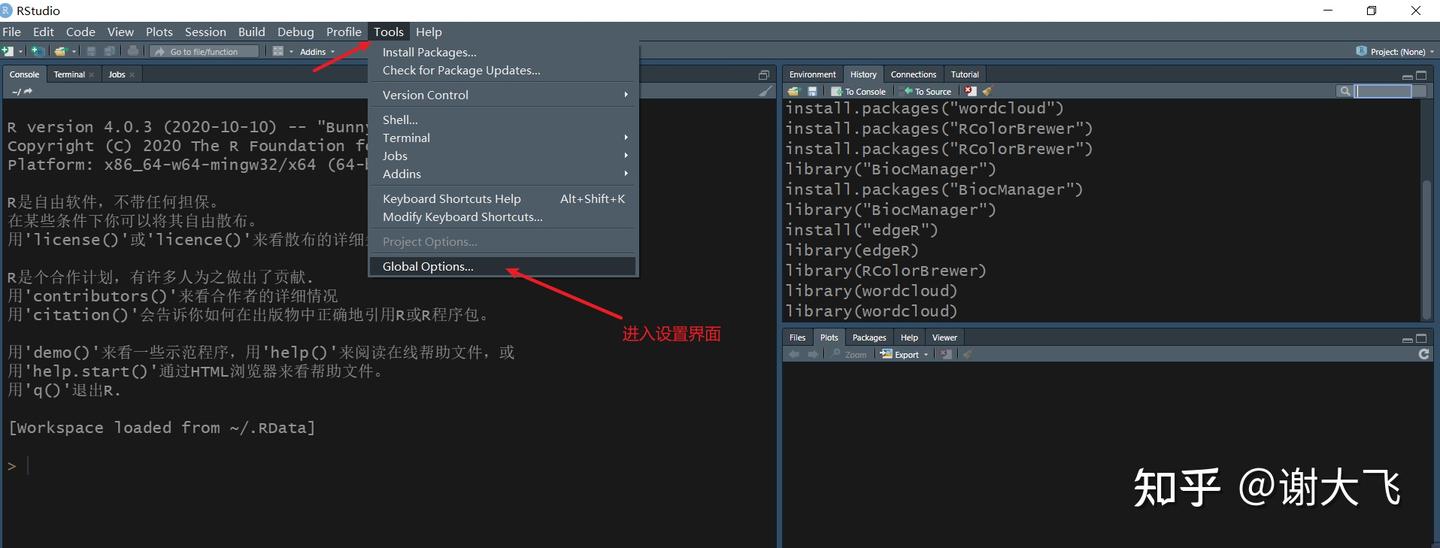Expand the Addins submenu in Tools

503,174
